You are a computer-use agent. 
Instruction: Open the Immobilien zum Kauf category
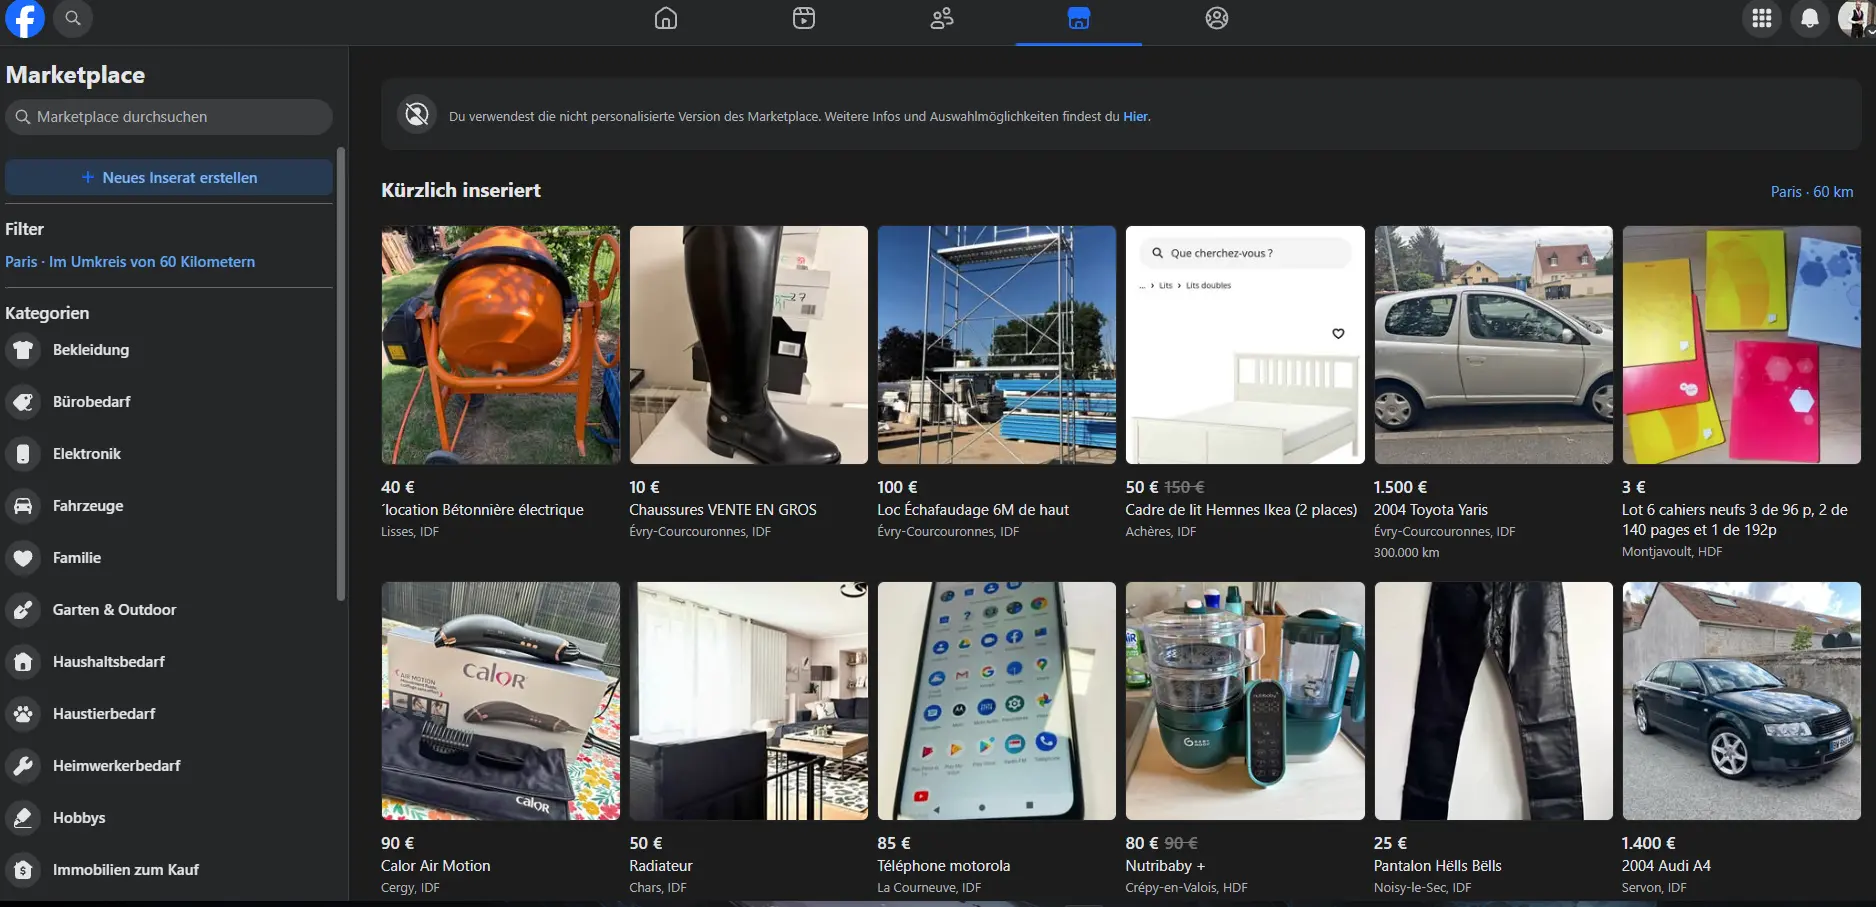169,870
